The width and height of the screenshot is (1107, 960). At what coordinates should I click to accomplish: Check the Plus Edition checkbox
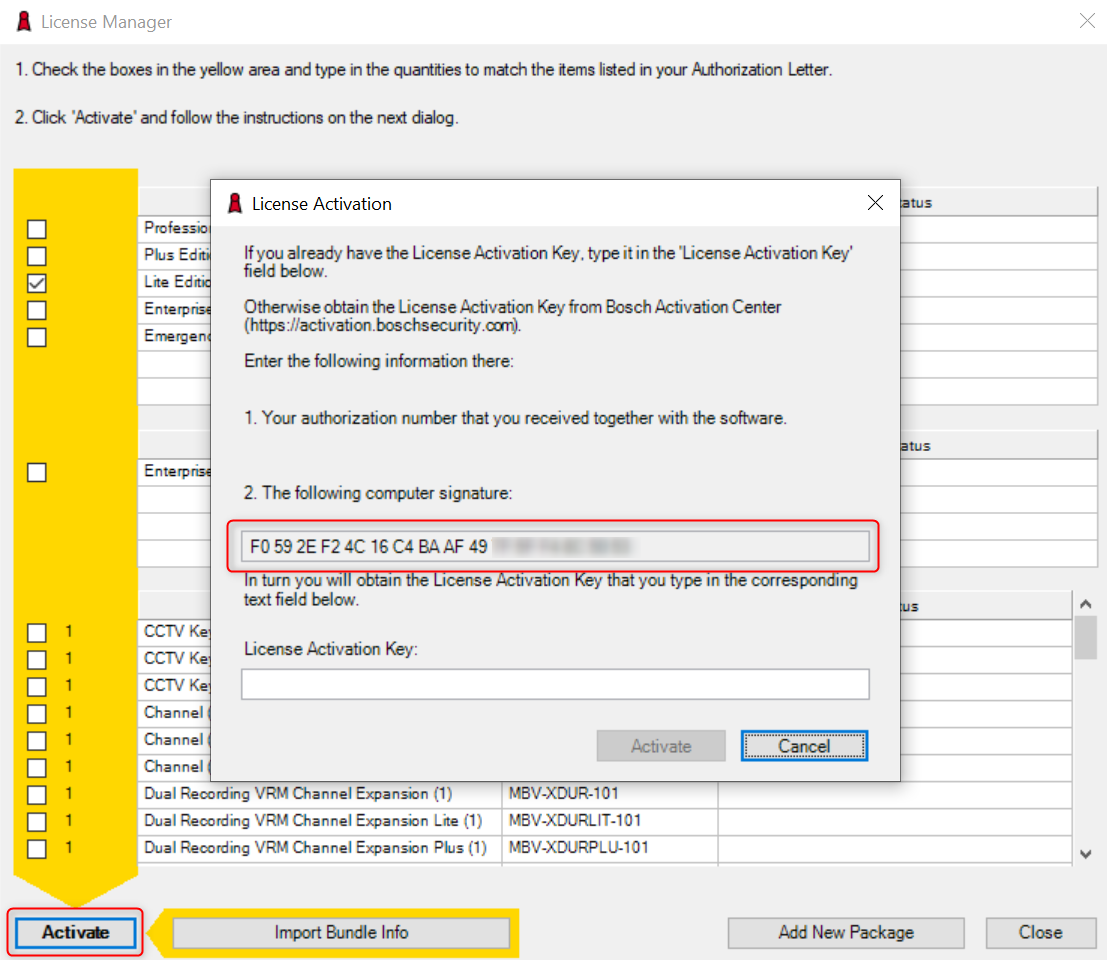pyautogui.click(x=37, y=257)
